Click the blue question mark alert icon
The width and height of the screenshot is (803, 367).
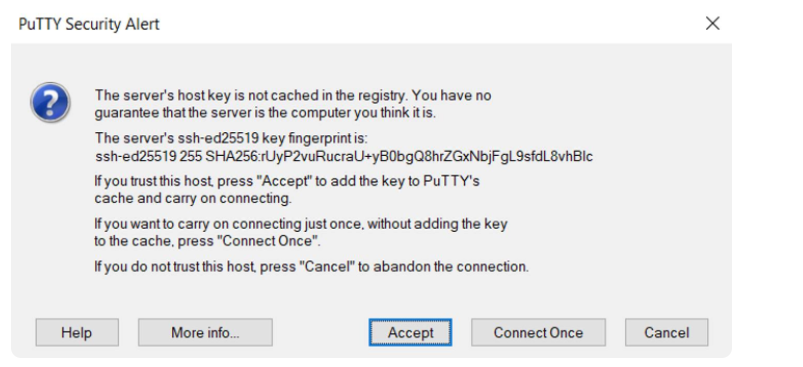(x=50, y=102)
